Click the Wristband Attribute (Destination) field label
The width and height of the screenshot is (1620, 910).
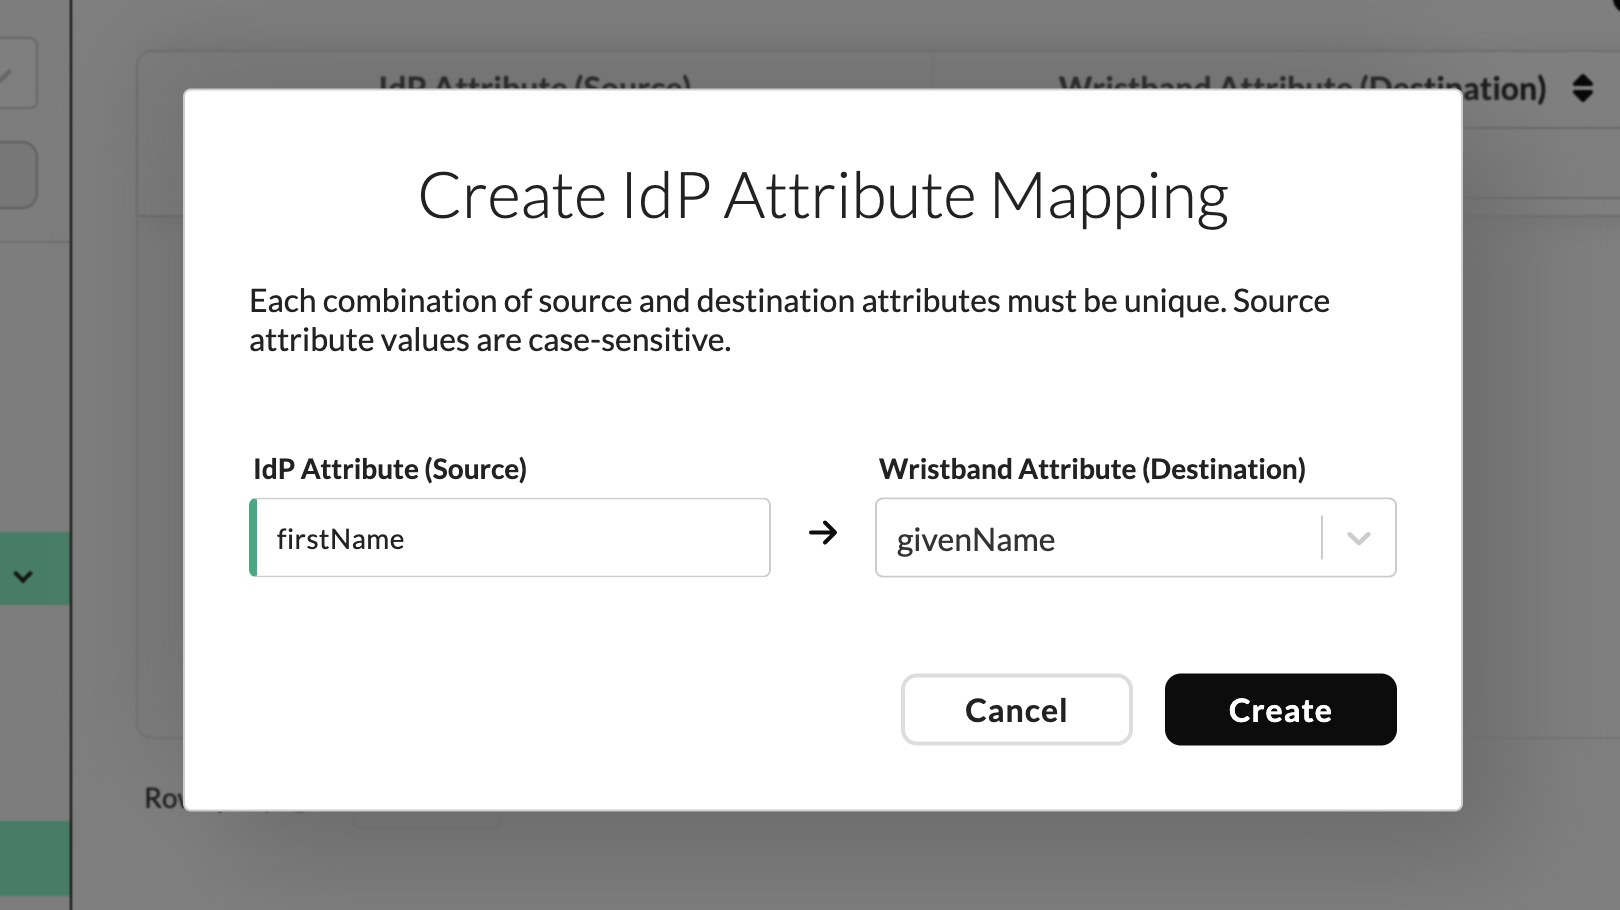[x=1092, y=469]
